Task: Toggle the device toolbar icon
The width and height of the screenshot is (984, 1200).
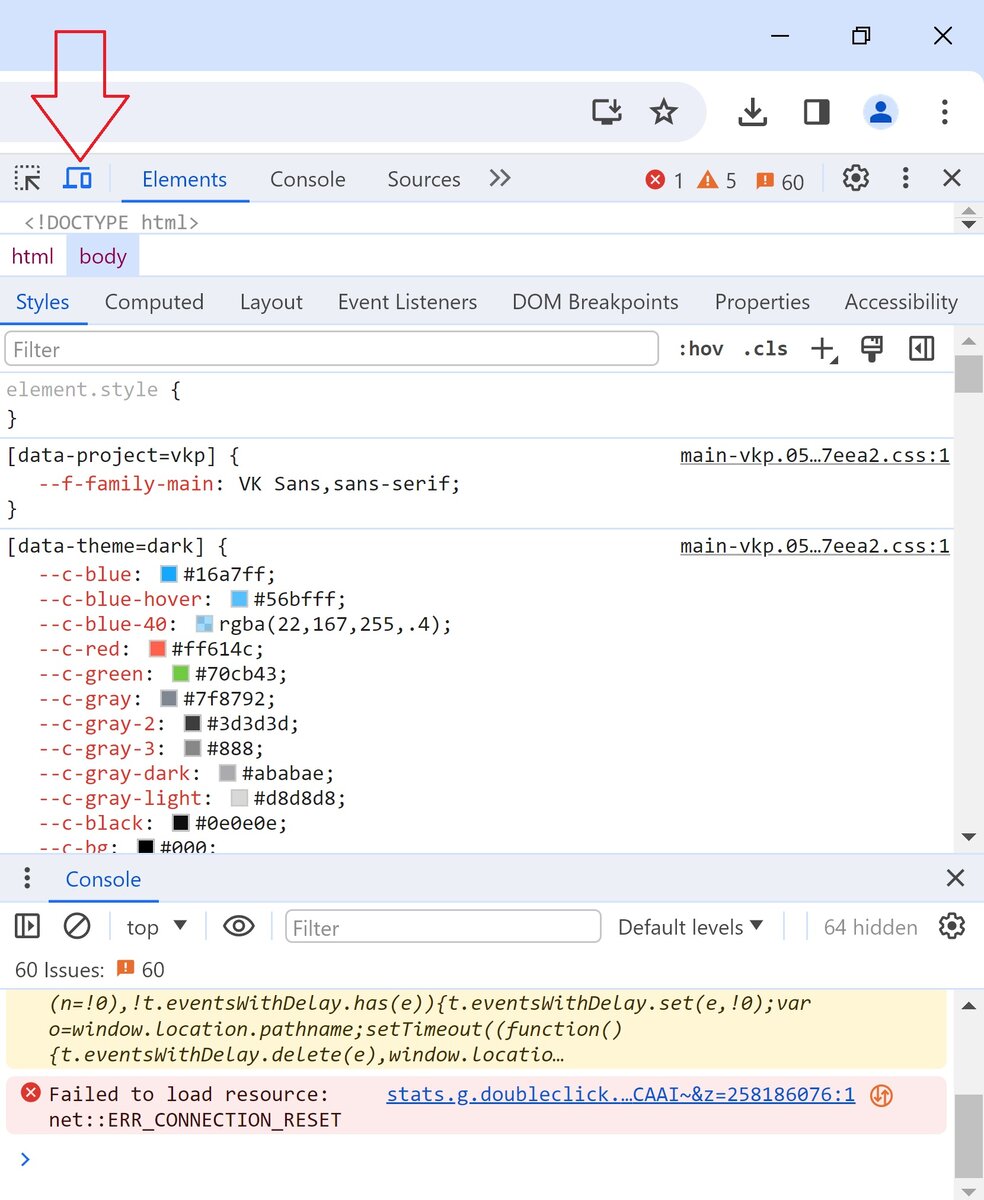Action: coord(77,179)
